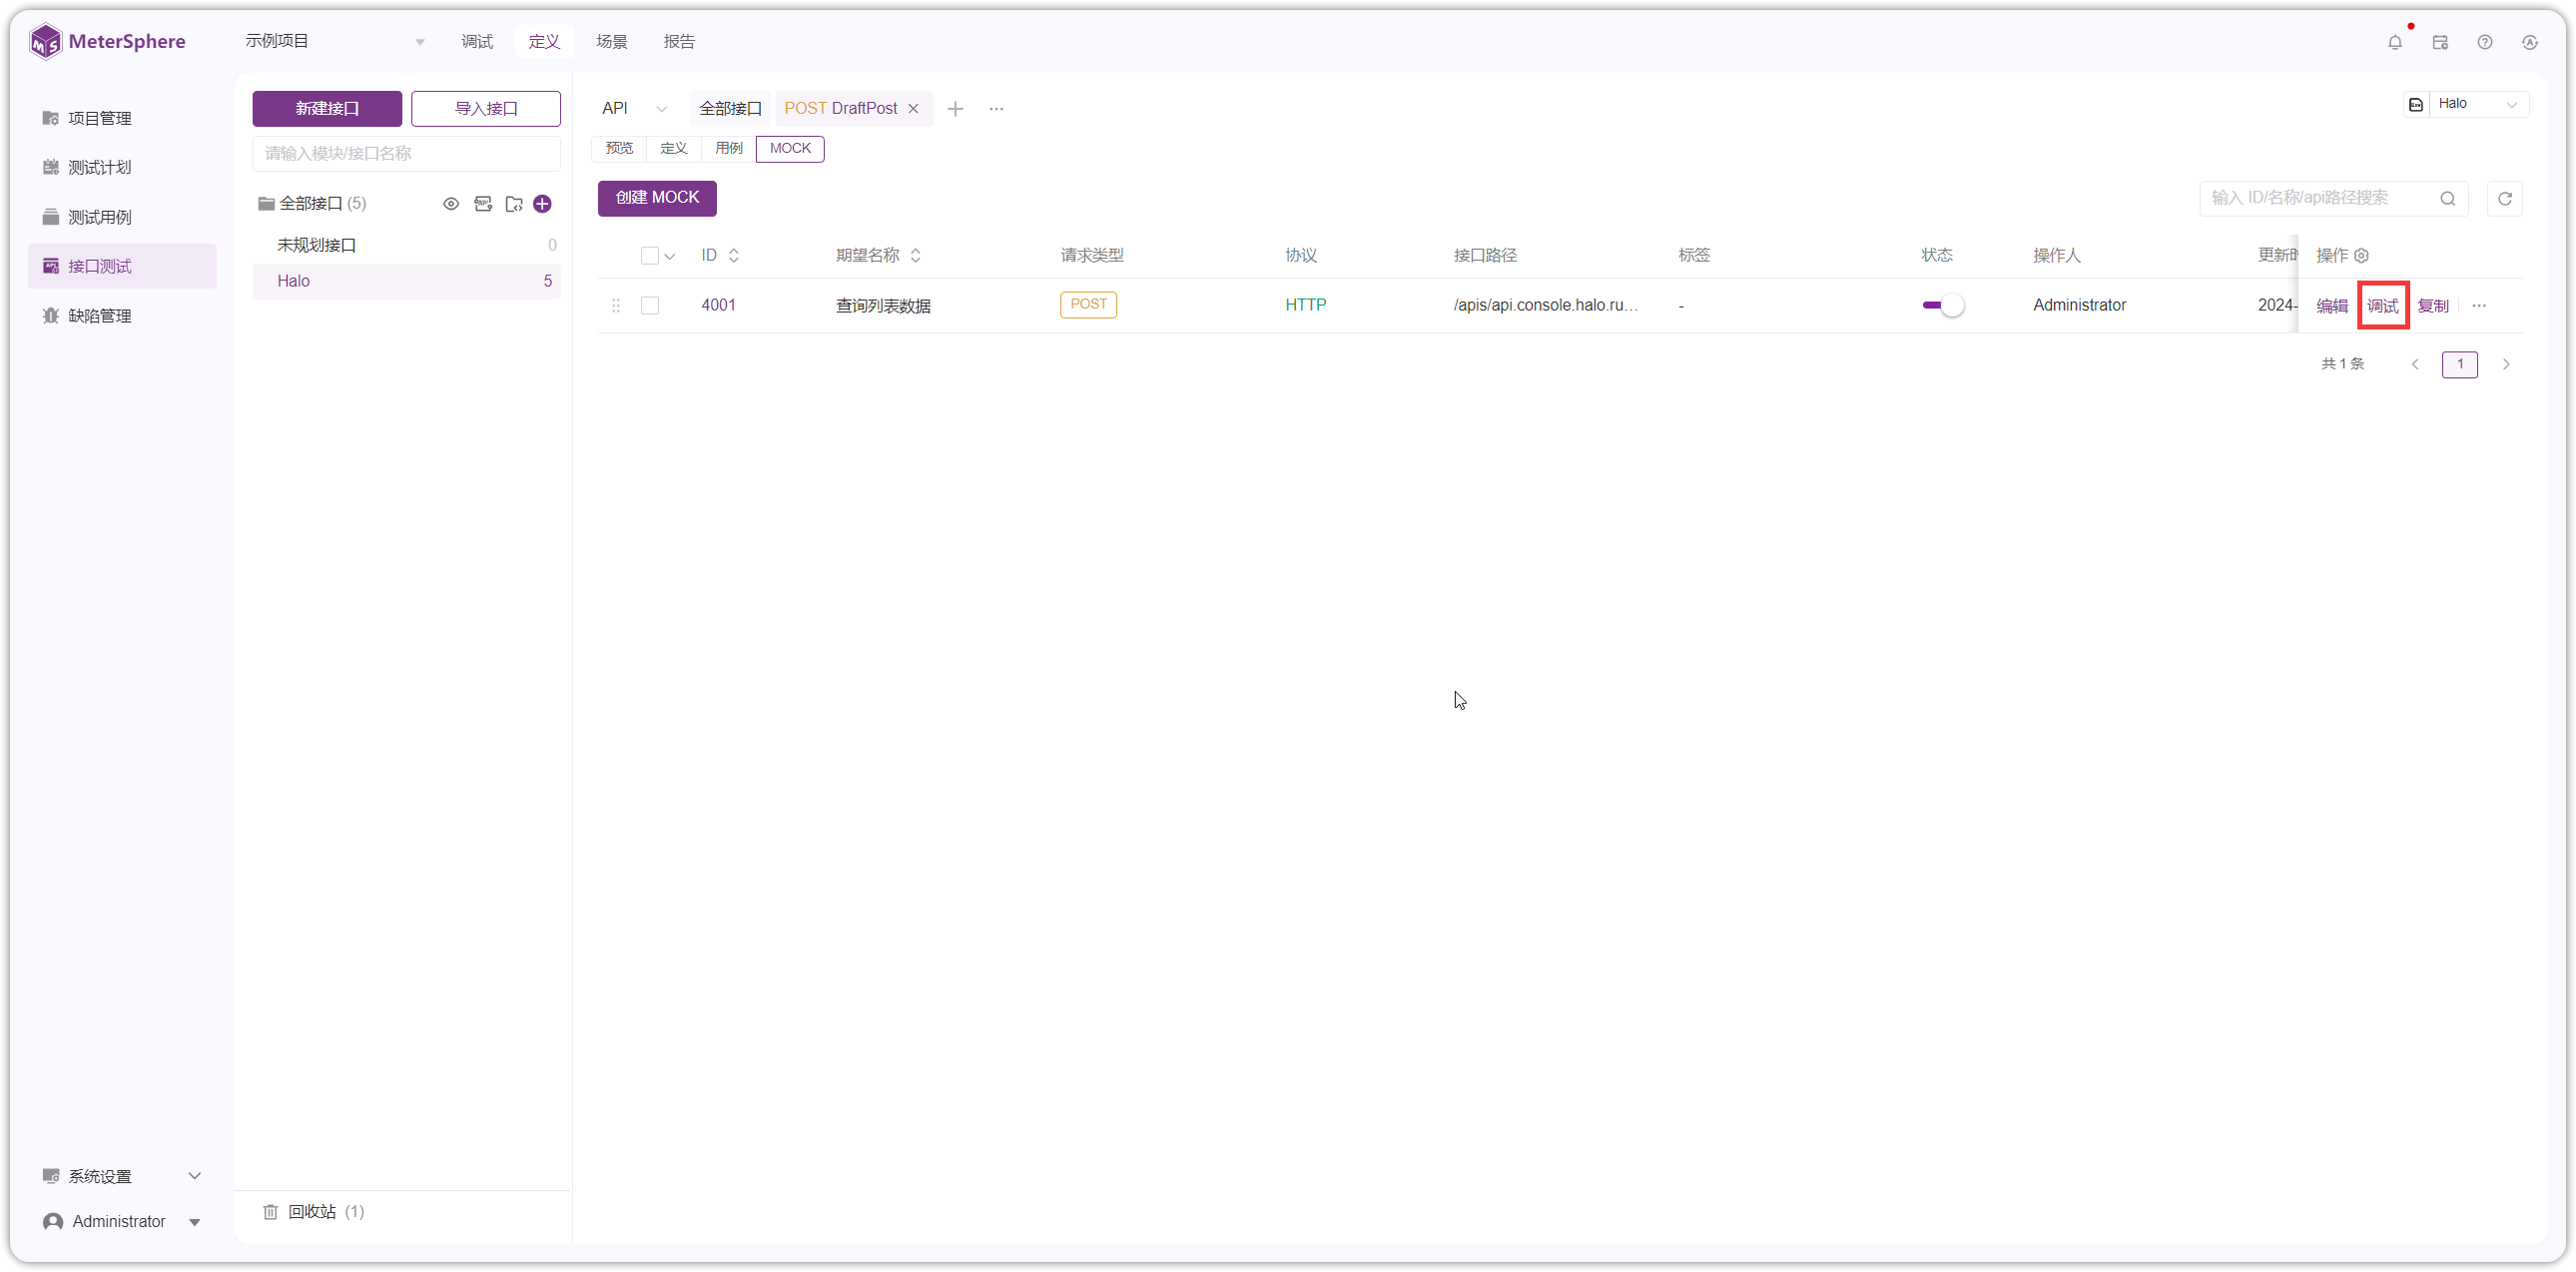Refresh the MOCK table
The width and height of the screenshot is (2576, 1272).
(2505, 198)
